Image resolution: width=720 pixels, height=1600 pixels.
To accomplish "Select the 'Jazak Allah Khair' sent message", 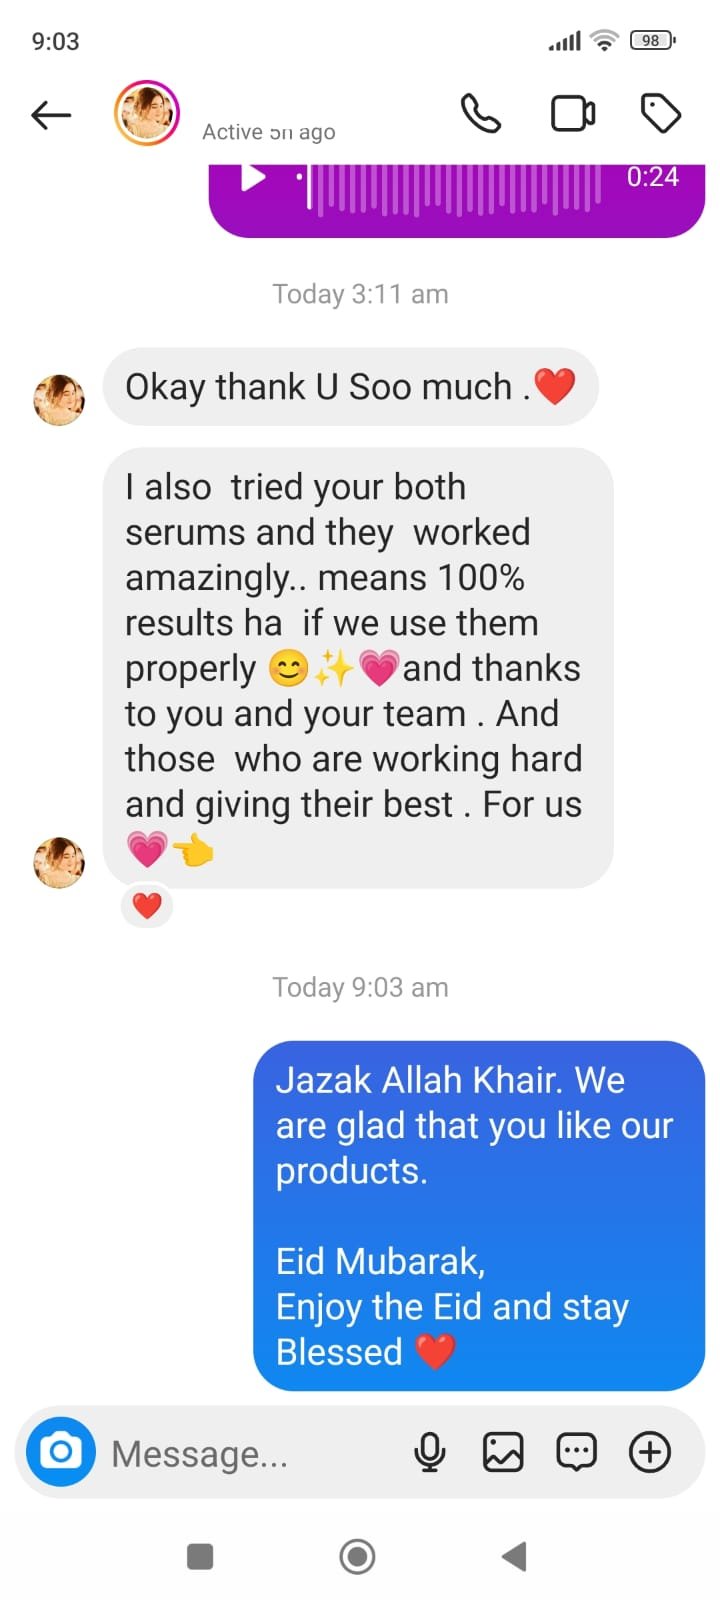I will point(479,1215).
